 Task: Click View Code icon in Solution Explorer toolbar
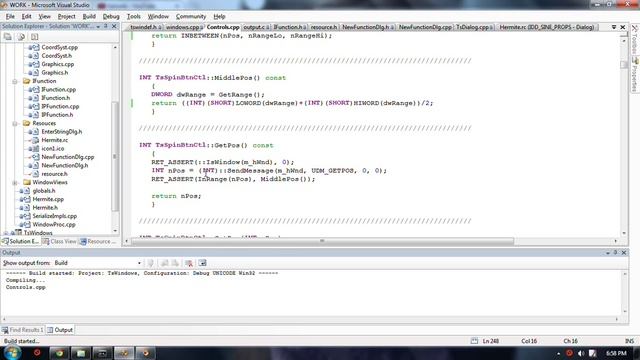34,37
